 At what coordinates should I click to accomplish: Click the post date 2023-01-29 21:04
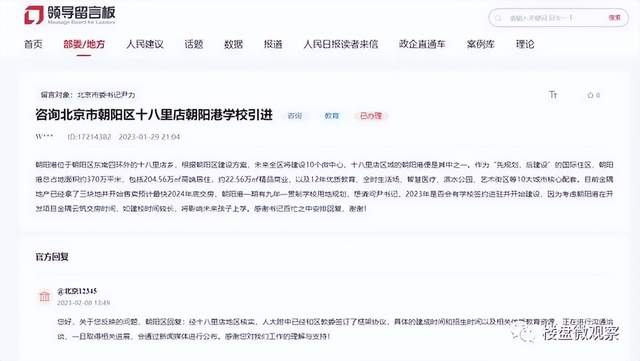(149, 137)
